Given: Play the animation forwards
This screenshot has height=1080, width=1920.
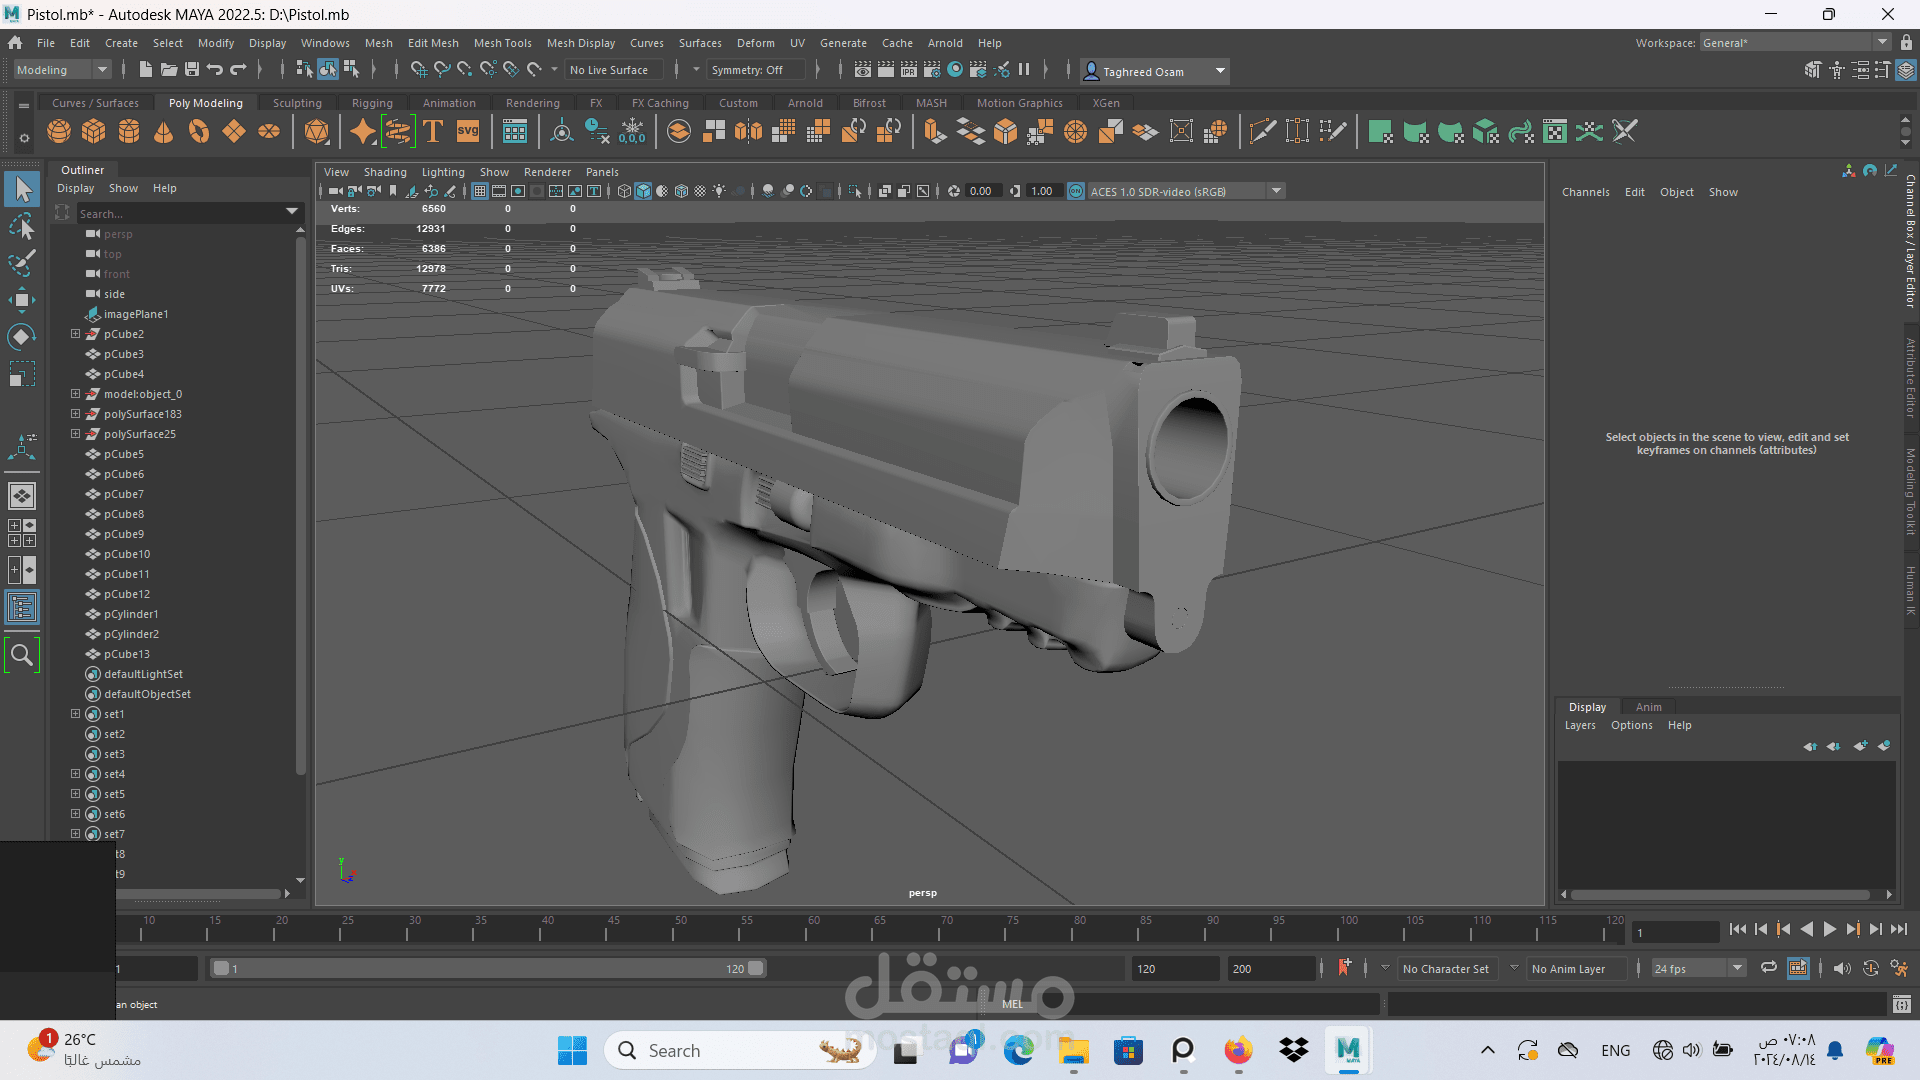Looking at the screenshot, I should point(1829,930).
